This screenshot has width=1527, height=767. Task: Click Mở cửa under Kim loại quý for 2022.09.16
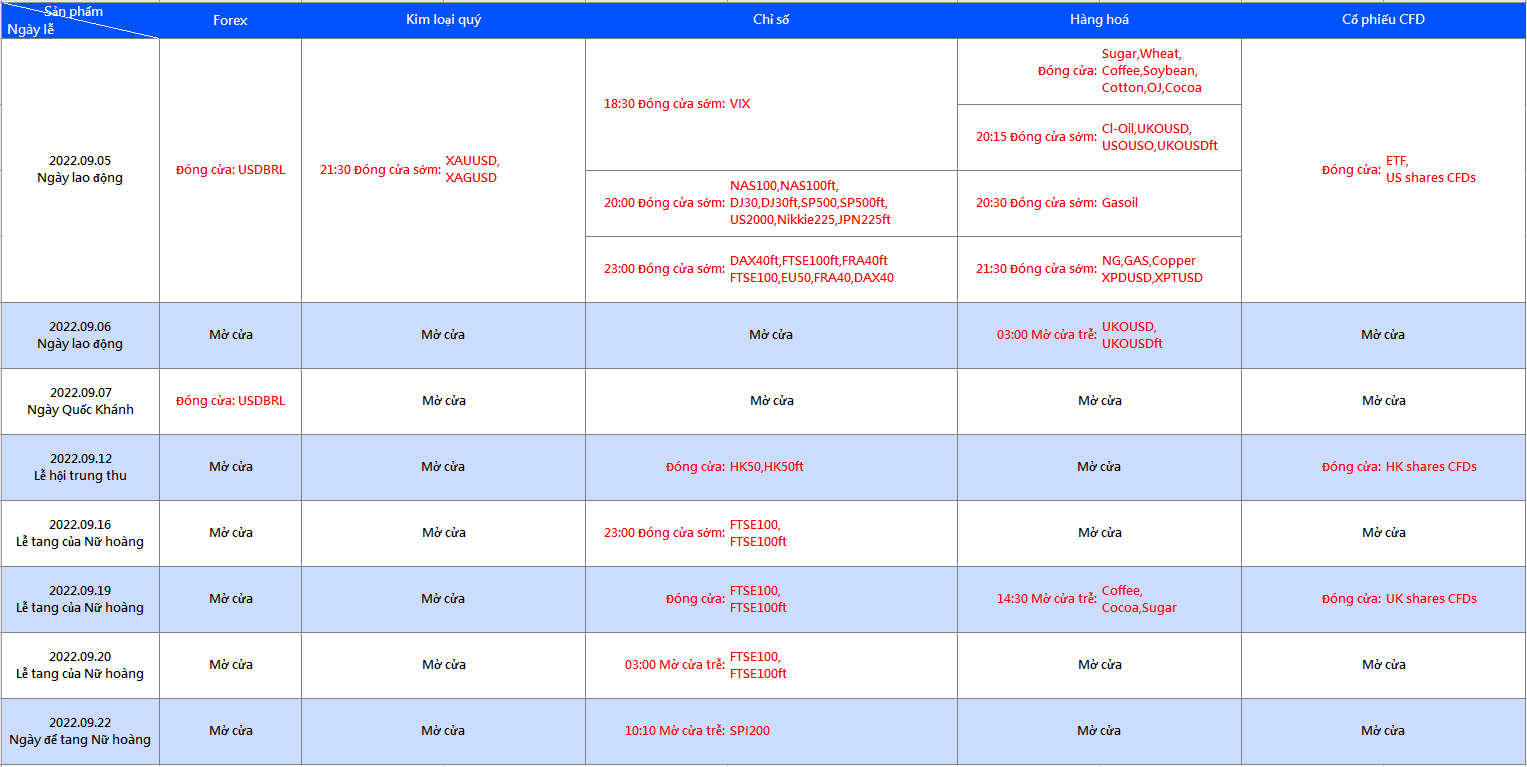pos(443,533)
